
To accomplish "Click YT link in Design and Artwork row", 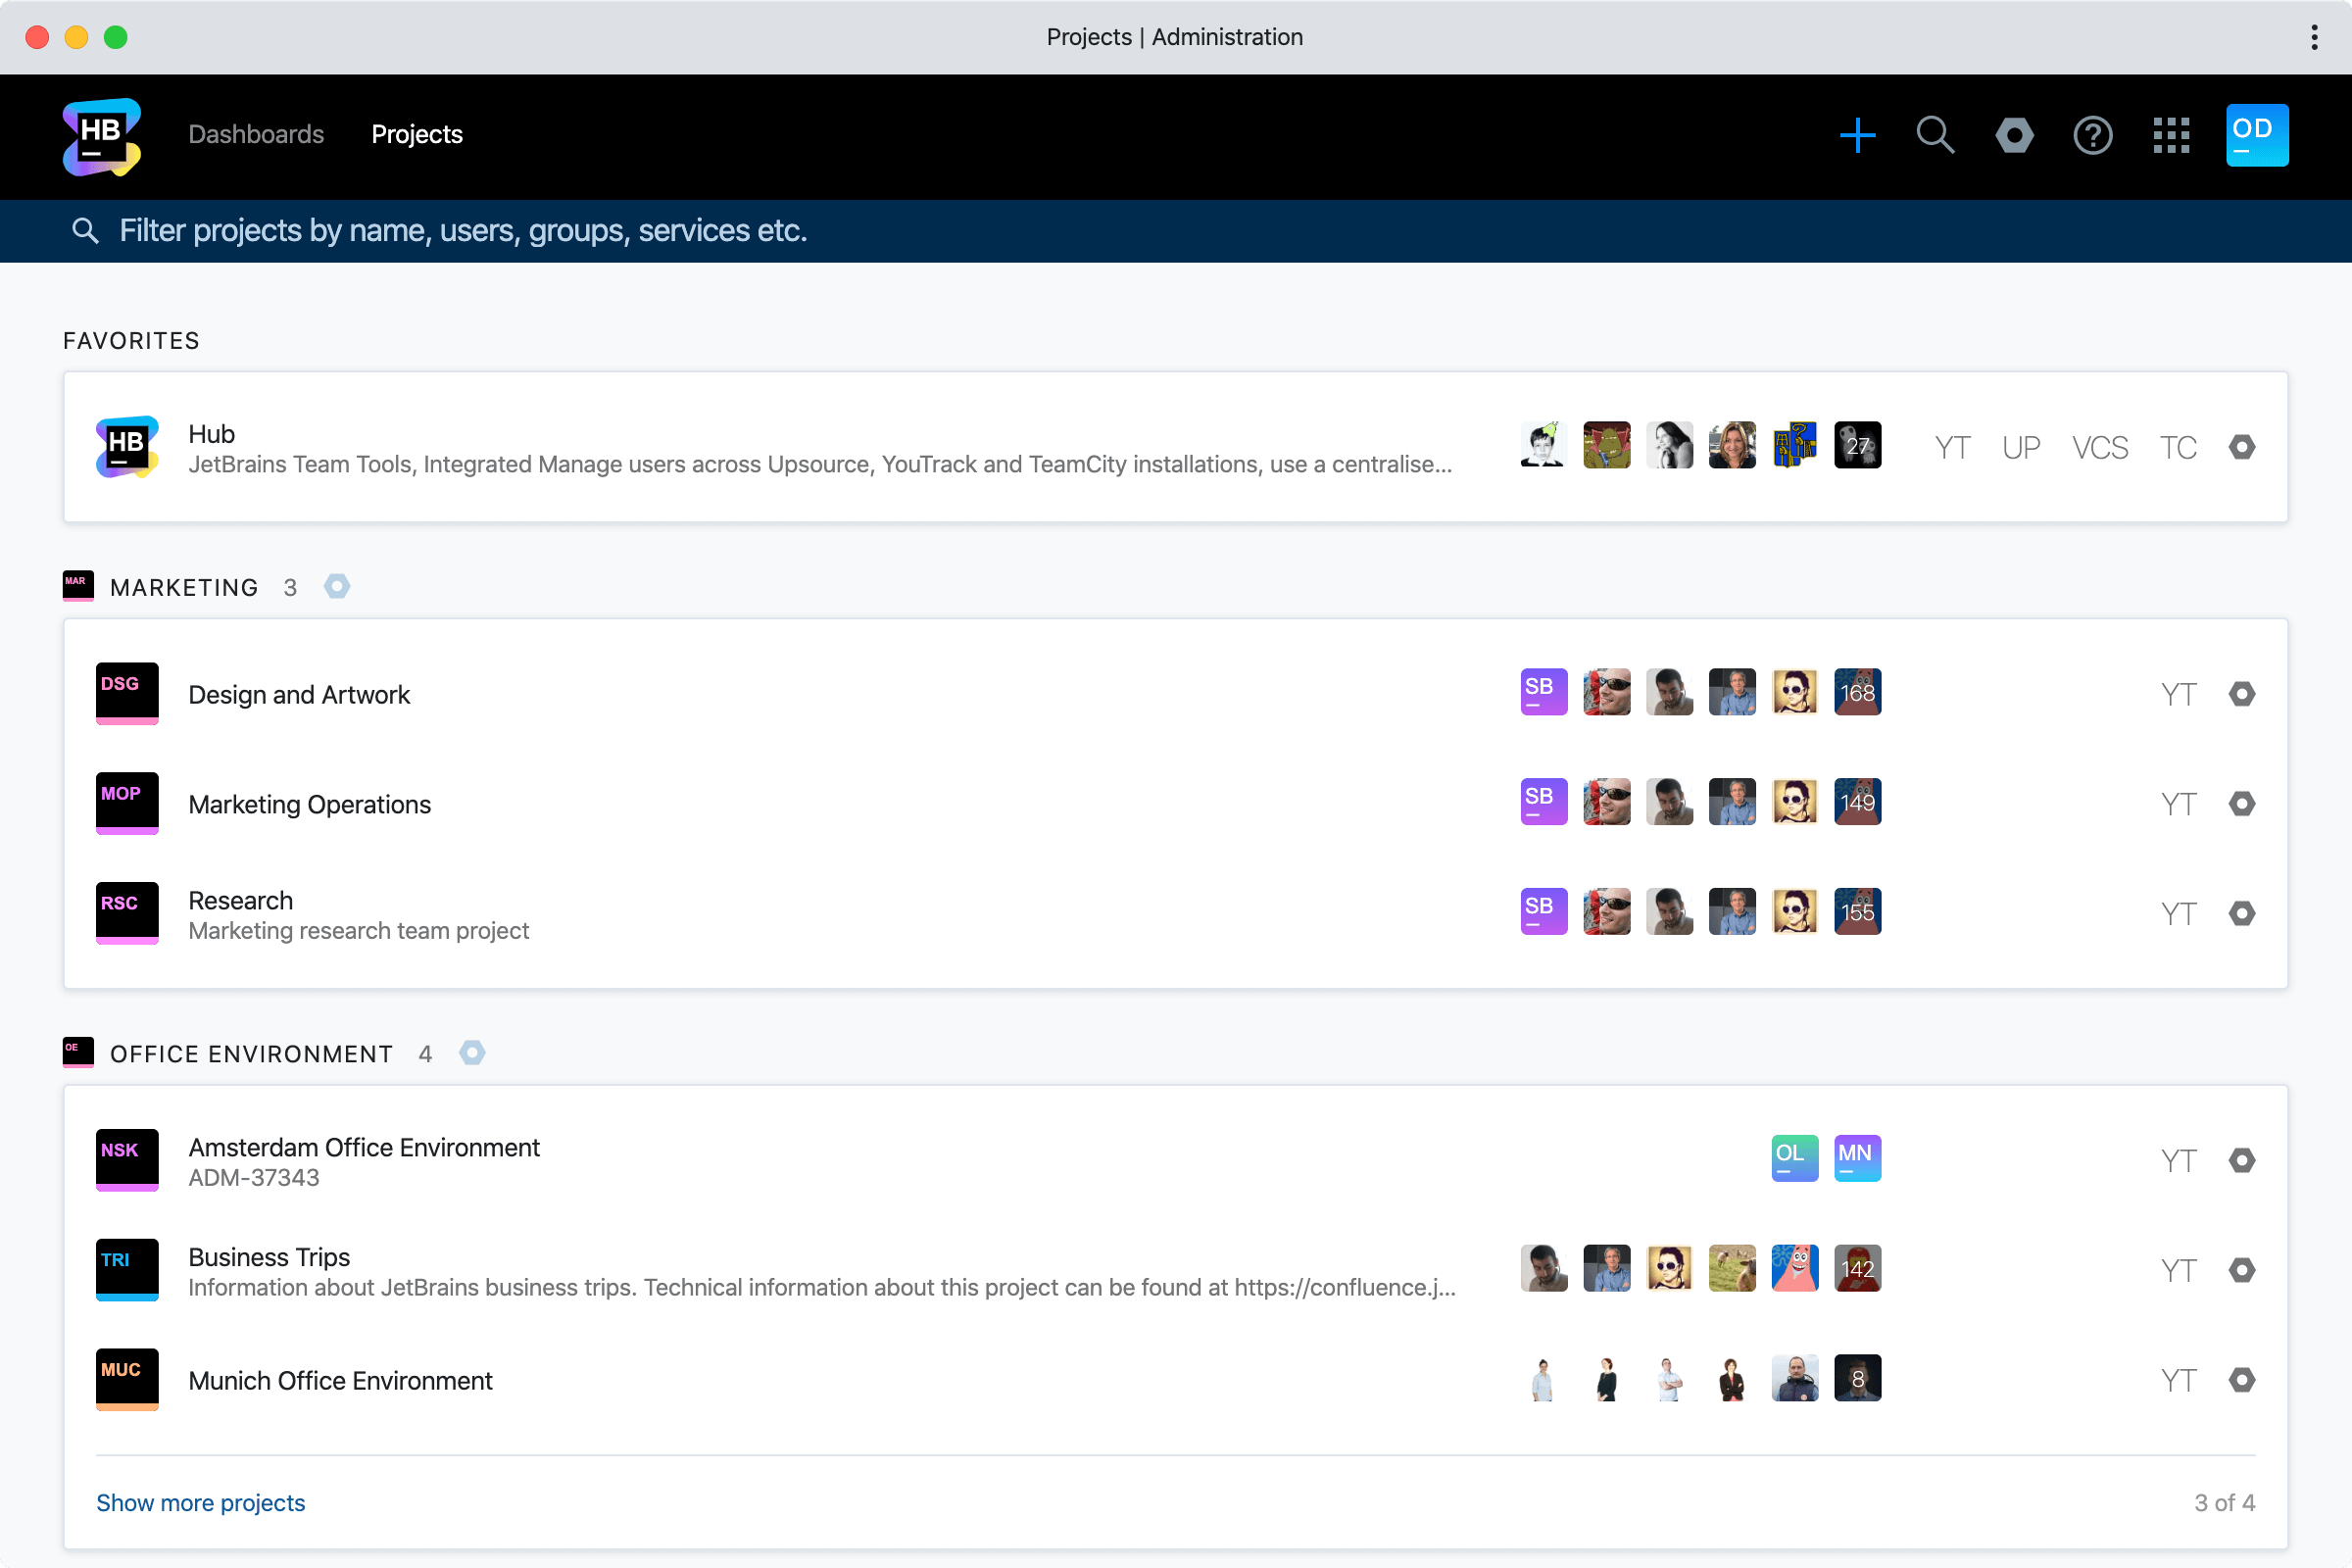I will (x=2178, y=694).
